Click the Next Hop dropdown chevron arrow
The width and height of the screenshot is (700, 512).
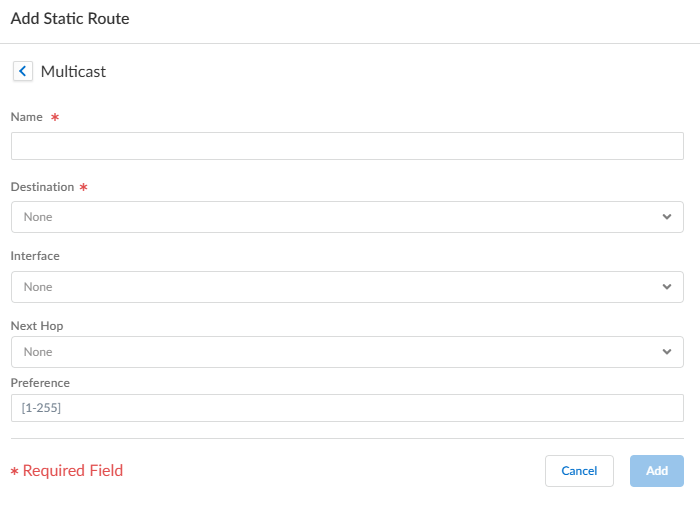pos(667,352)
